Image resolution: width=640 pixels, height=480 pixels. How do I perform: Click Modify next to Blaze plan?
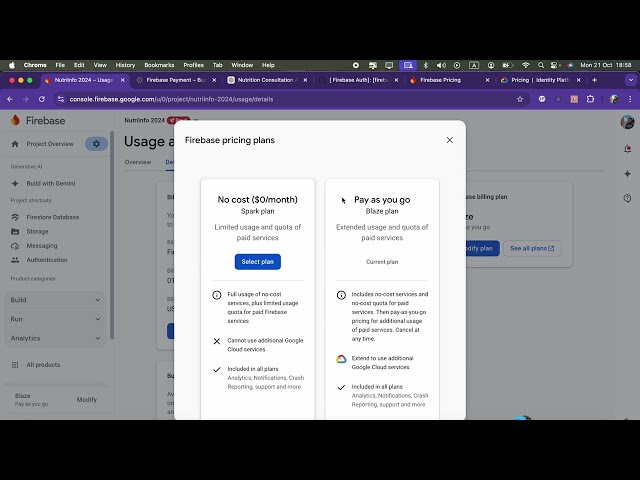pyautogui.click(x=87, y=400)
